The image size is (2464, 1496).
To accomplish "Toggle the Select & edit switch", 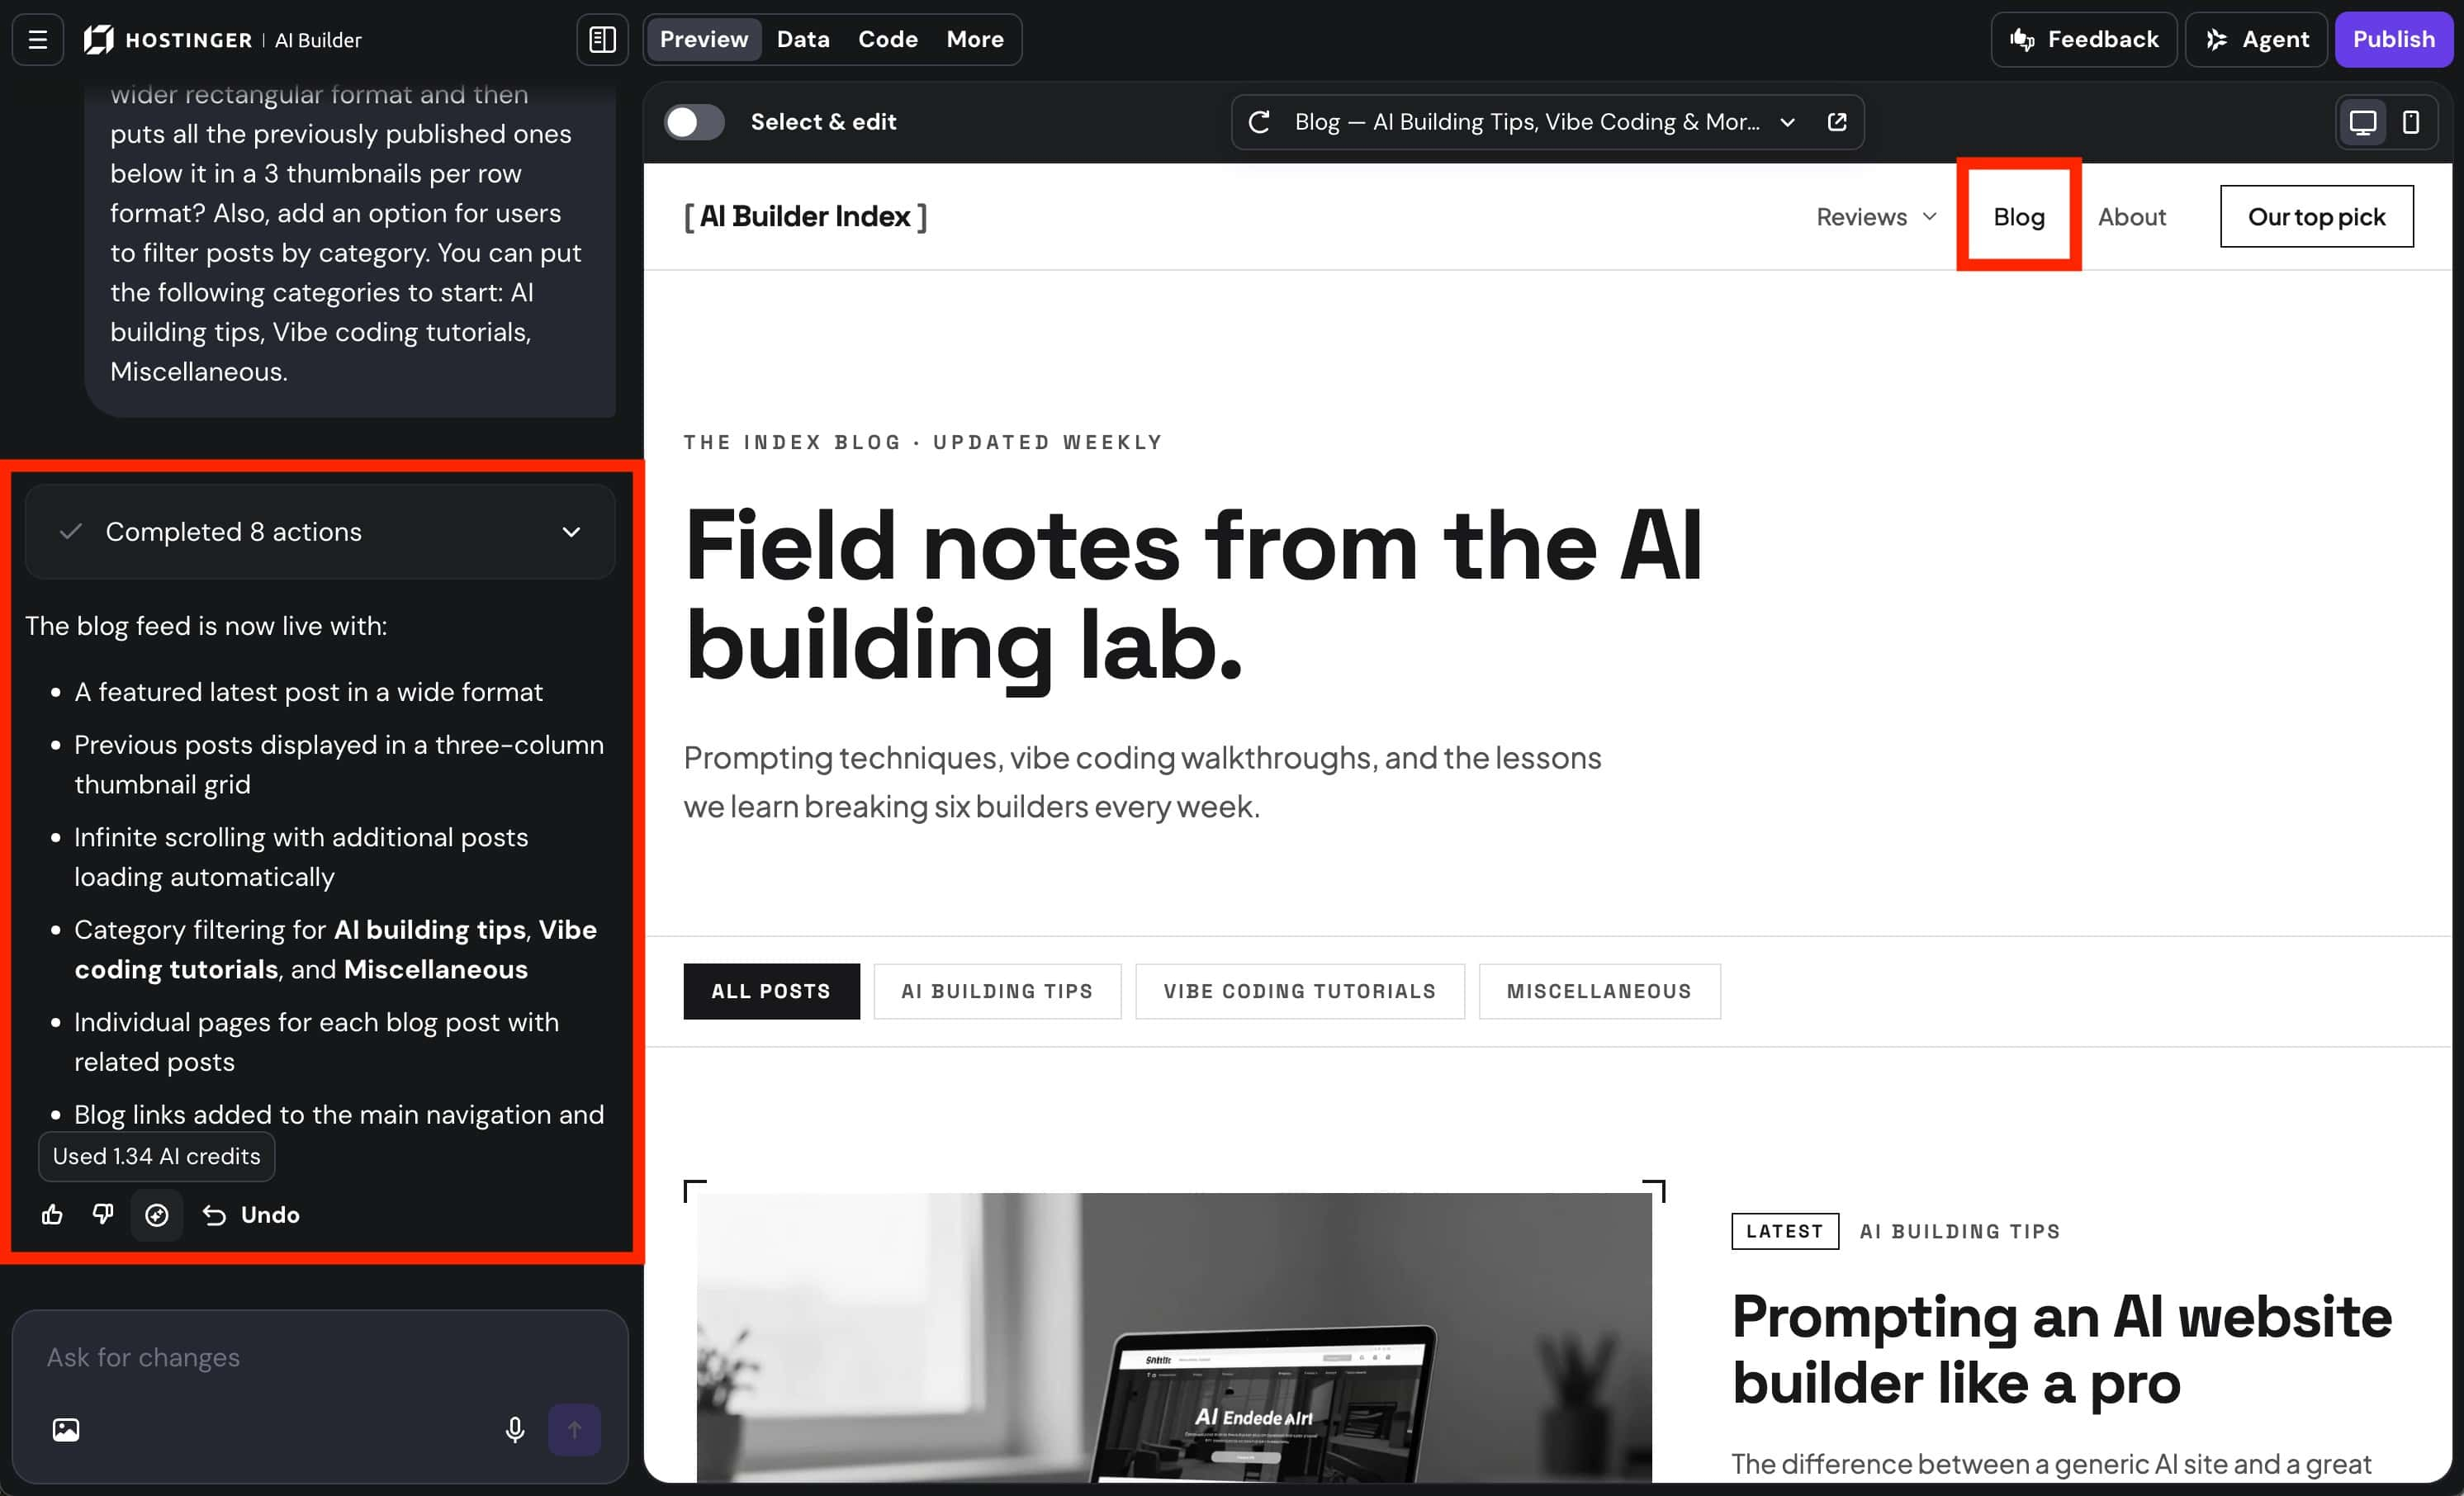I will [x=695, y=122].
